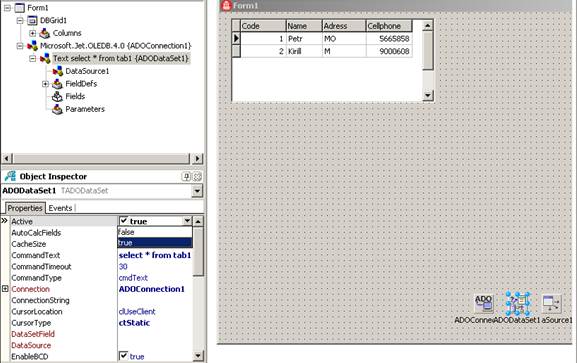Select the cellphone cell 5665858
Viewport: 577px width, 363px height.
click(x=389, y=39)
